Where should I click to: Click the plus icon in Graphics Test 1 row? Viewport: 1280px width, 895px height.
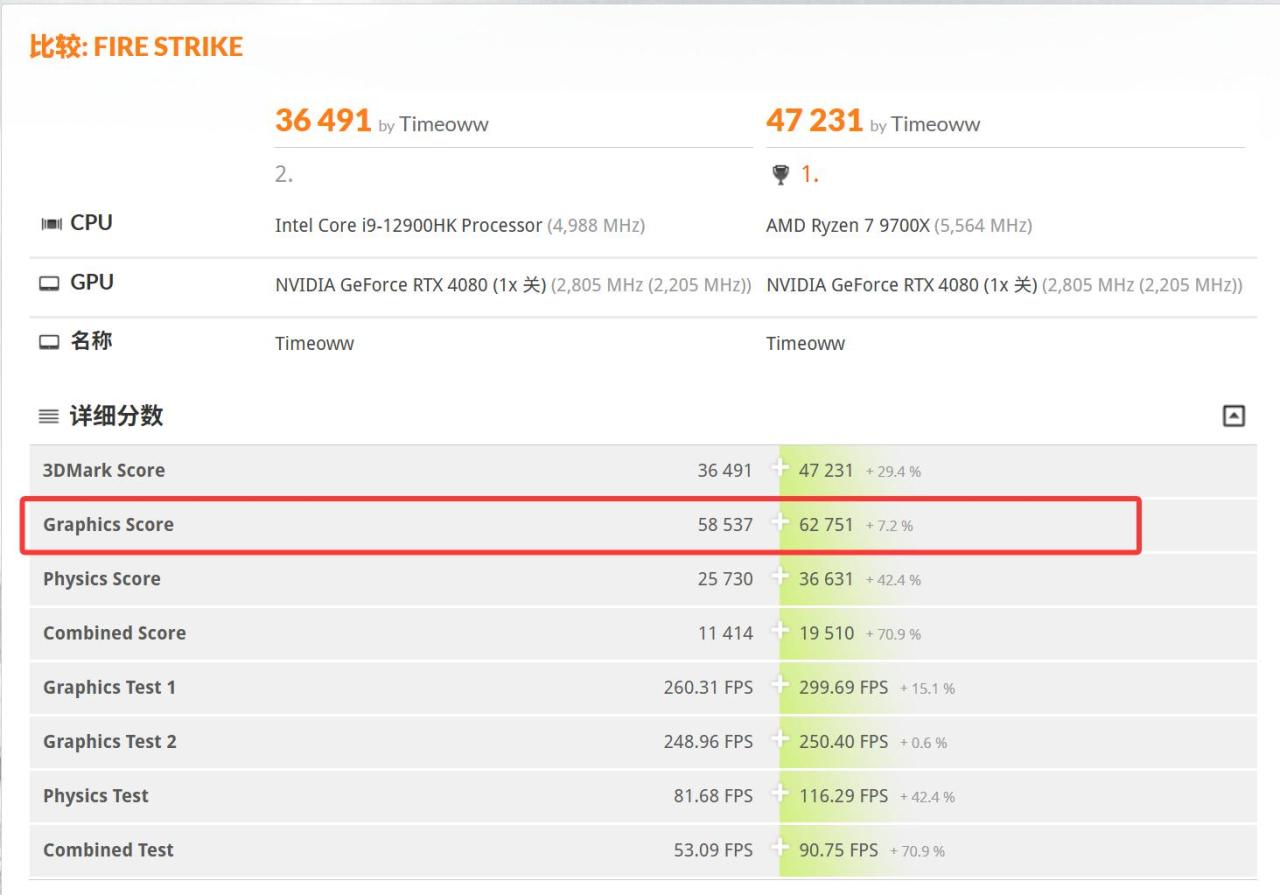(x=780, y=685)
